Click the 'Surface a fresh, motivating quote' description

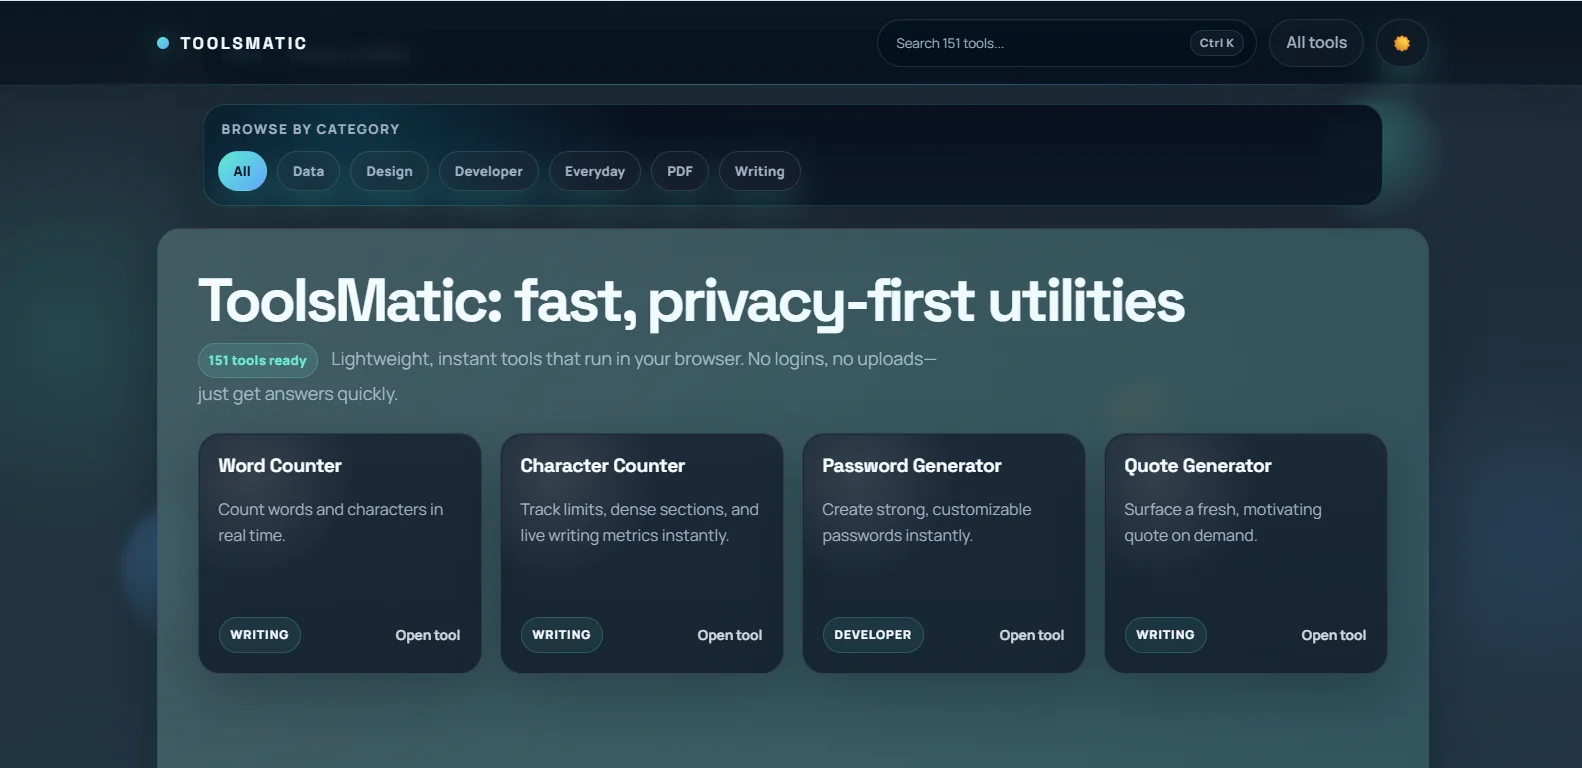(x=1222, y=522)
